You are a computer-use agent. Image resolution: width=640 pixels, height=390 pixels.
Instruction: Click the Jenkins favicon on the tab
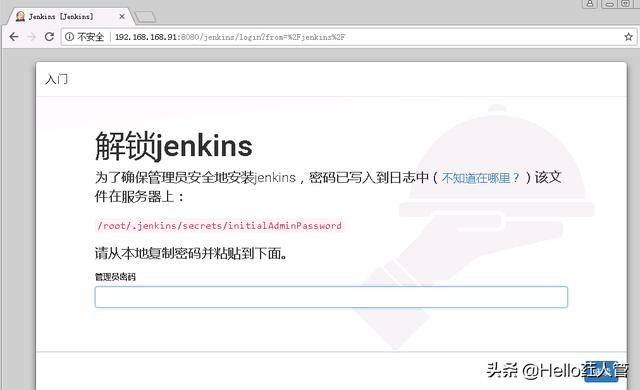[x=20, y=16]
